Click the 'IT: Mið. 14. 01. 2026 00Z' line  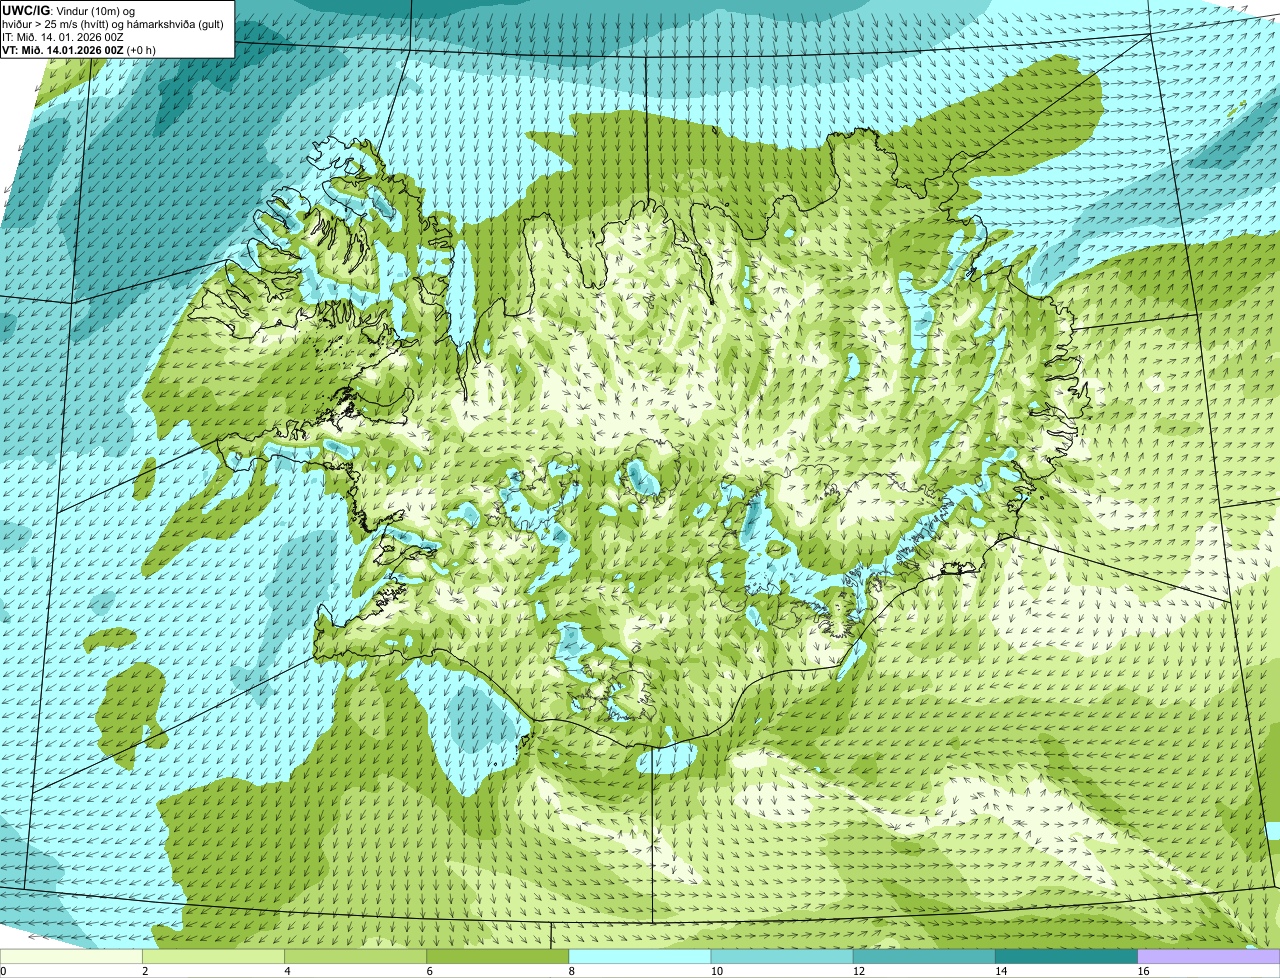tap(63, 37)
